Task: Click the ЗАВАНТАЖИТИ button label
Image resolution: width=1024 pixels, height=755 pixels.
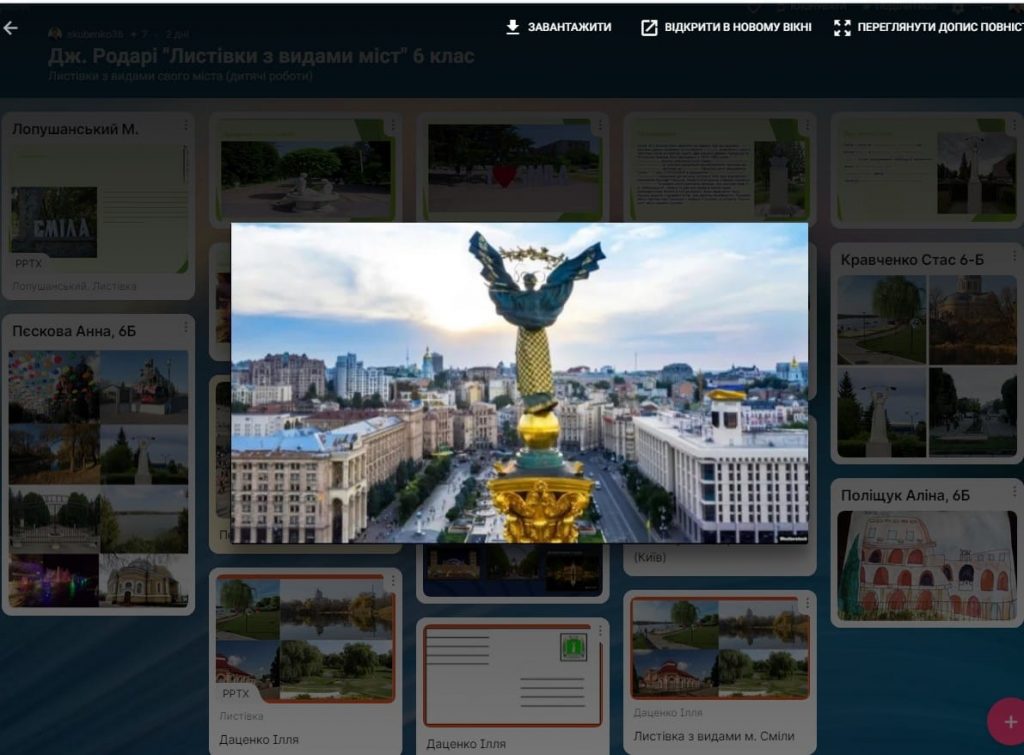Action: tap(569, 27)
